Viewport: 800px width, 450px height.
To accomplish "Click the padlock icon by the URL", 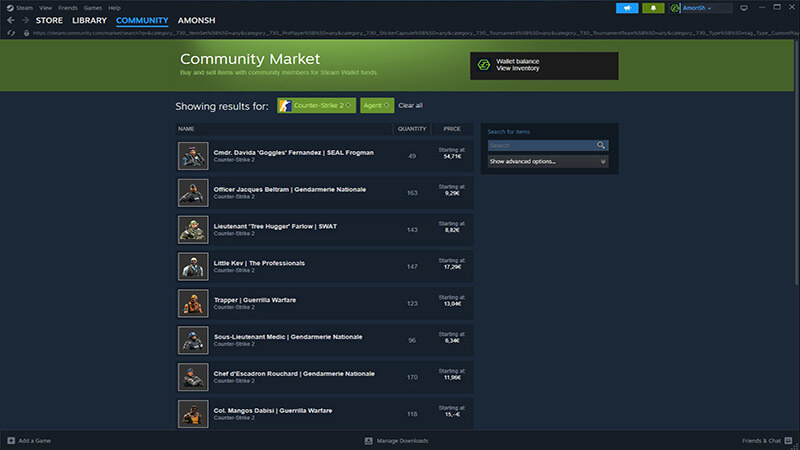I will (x=27, y=33).
